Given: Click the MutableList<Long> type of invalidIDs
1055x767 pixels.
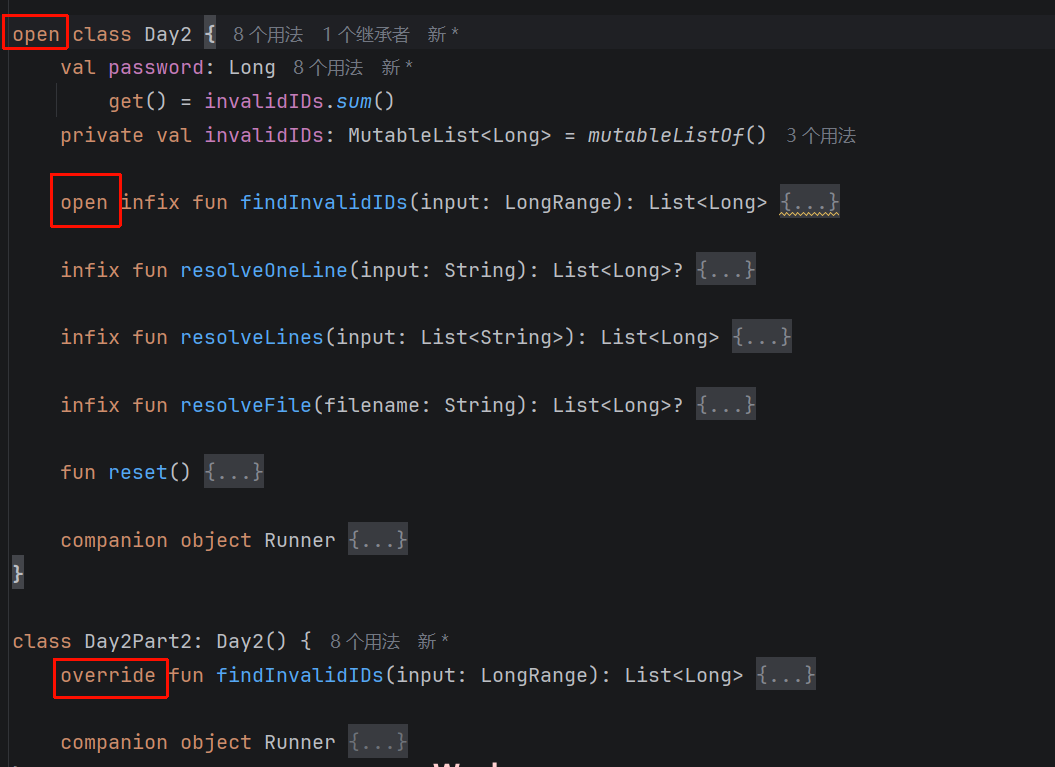Looking at the screenshot, I should [449, 136].
